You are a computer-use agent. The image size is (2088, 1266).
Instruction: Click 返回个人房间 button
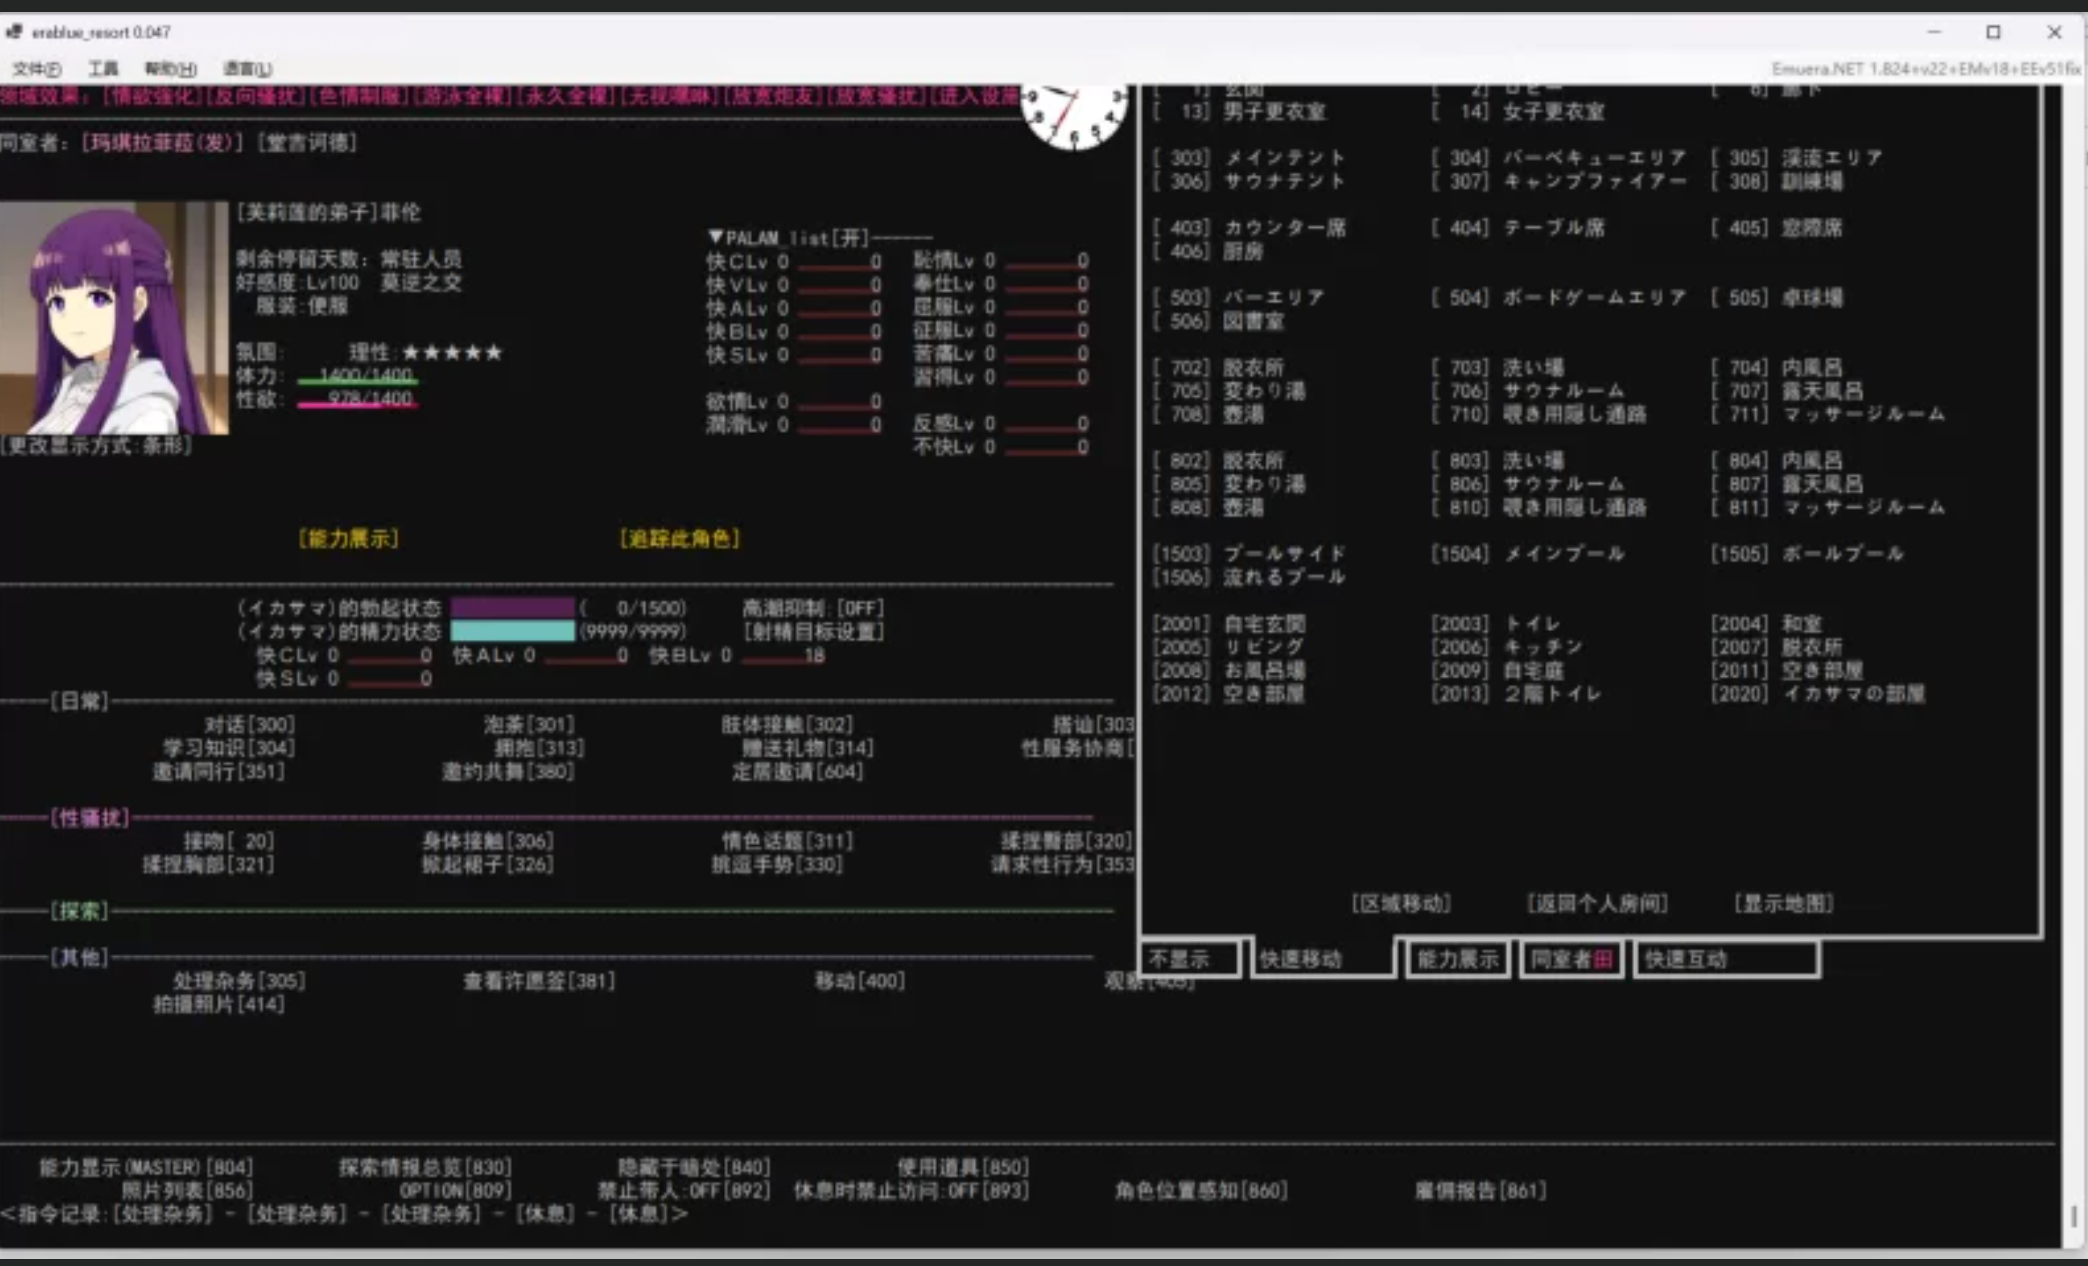coord(1597,904)
